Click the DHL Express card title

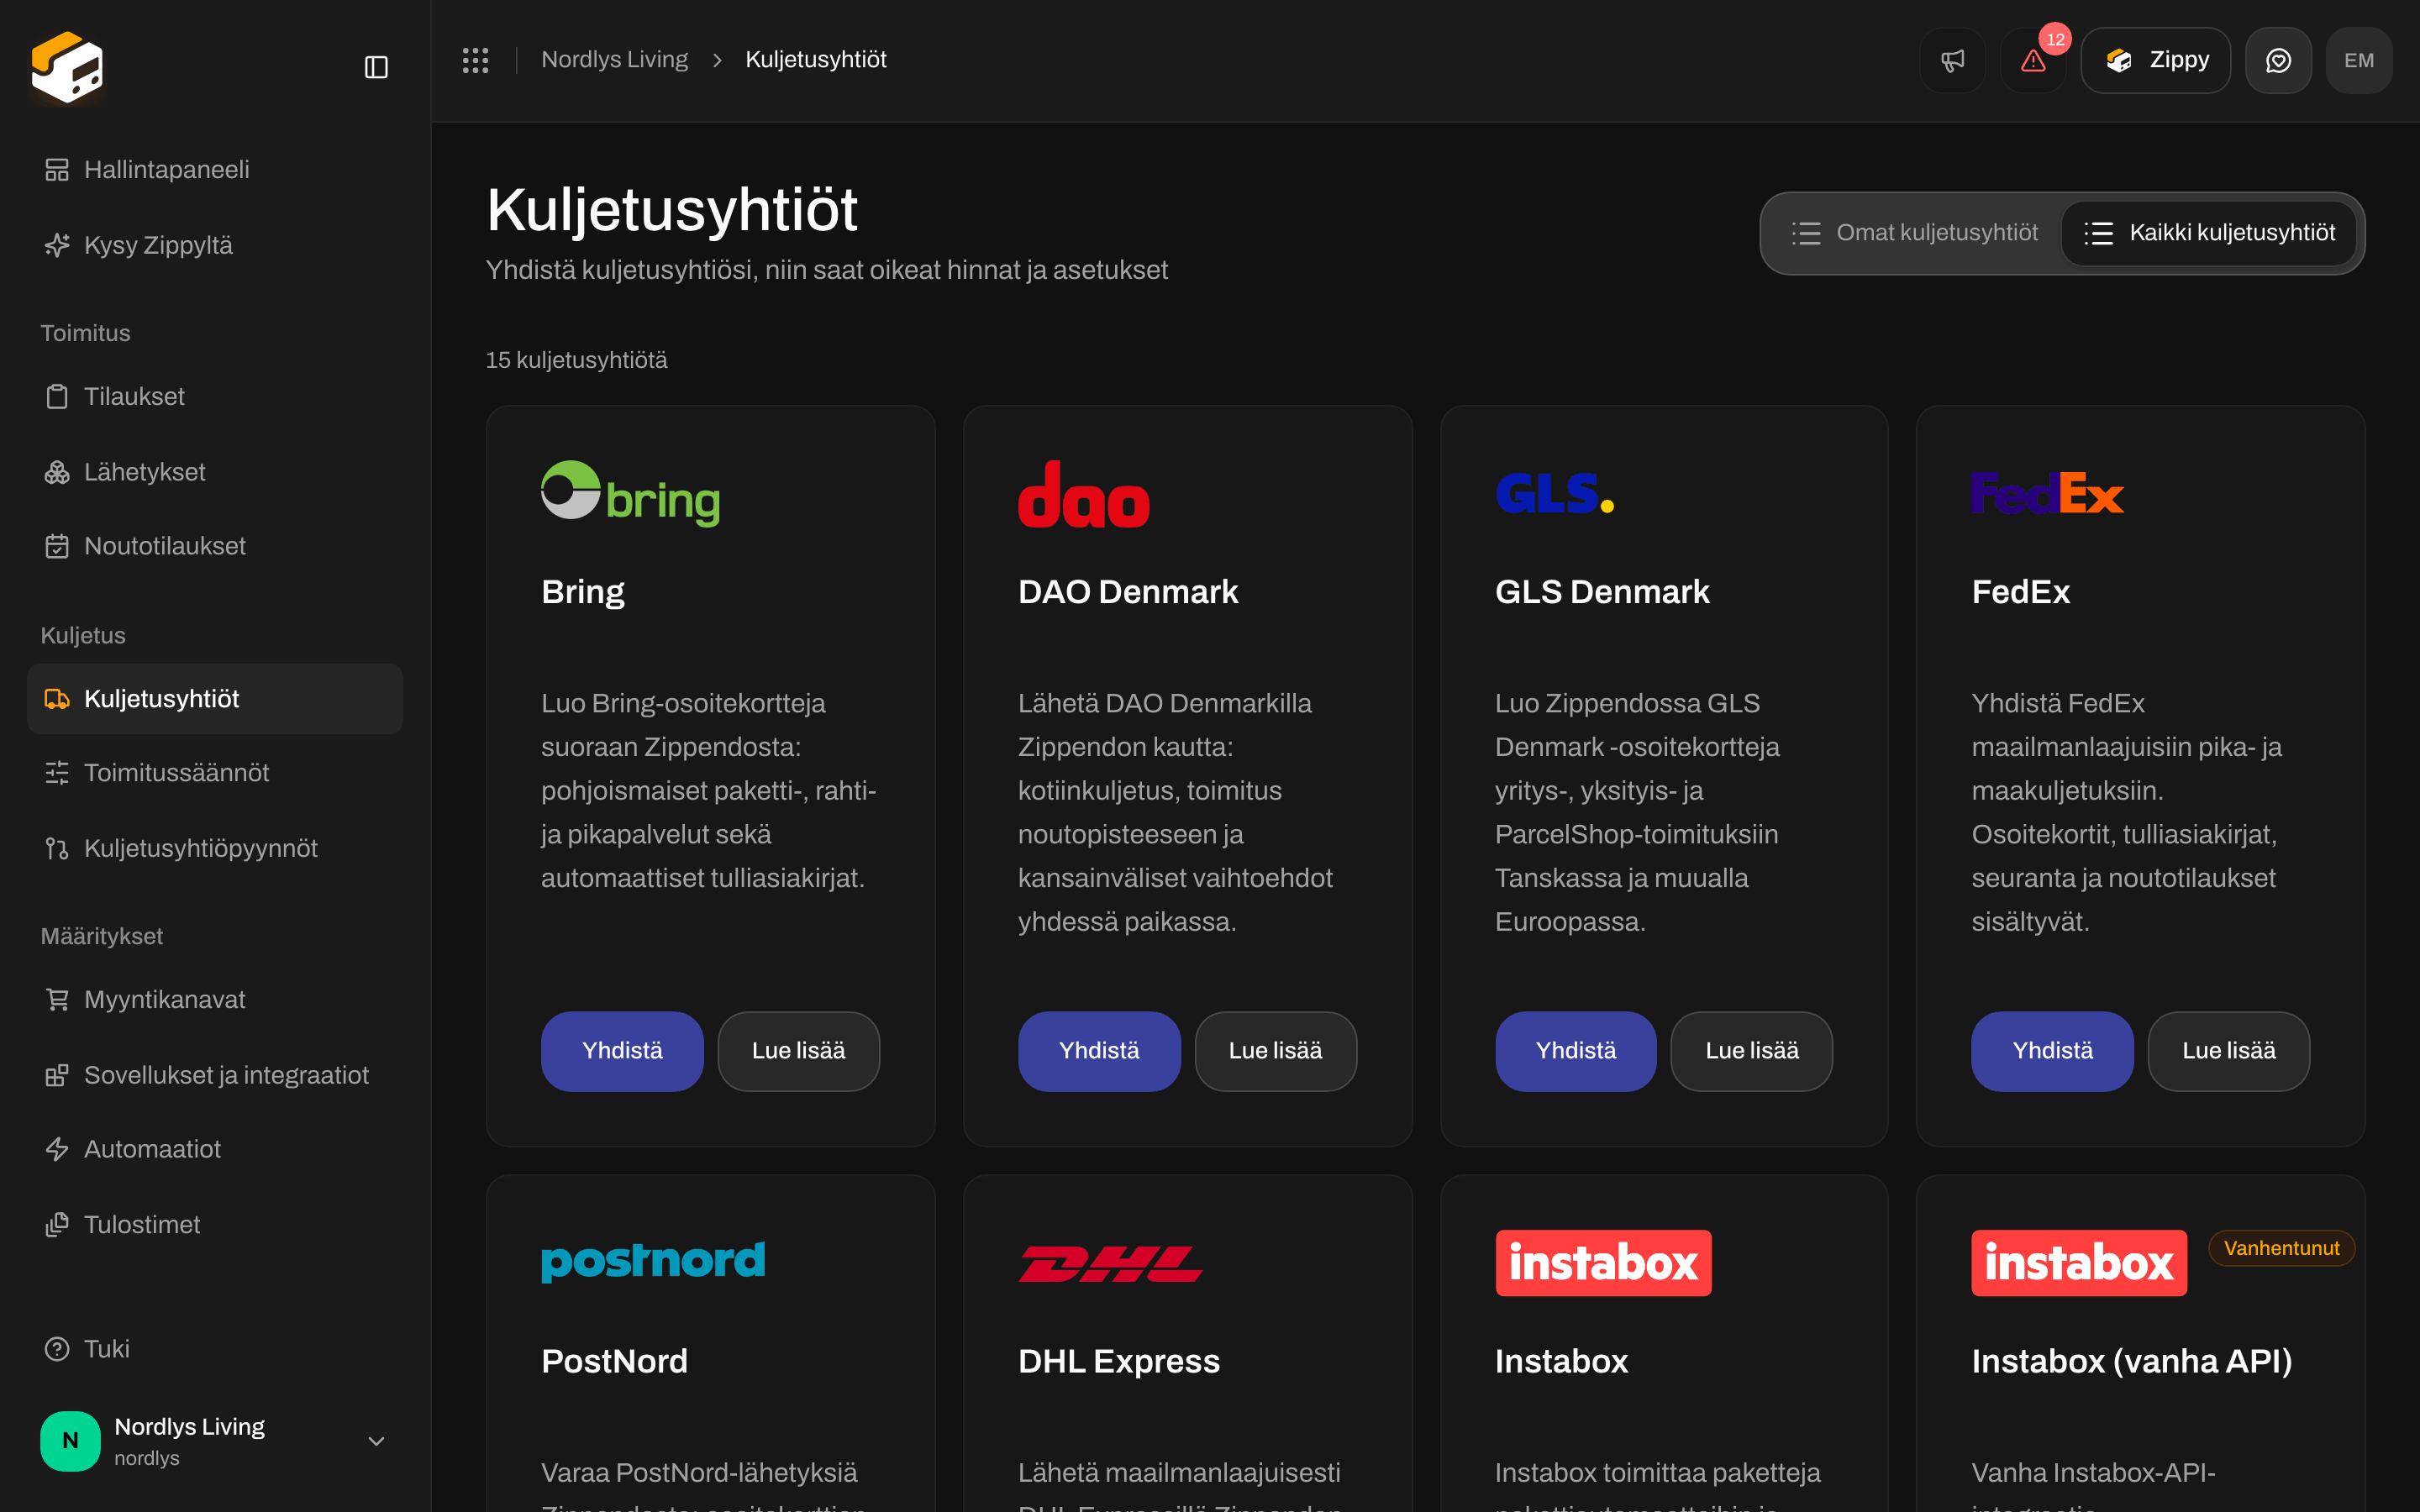[1119, 1362]
